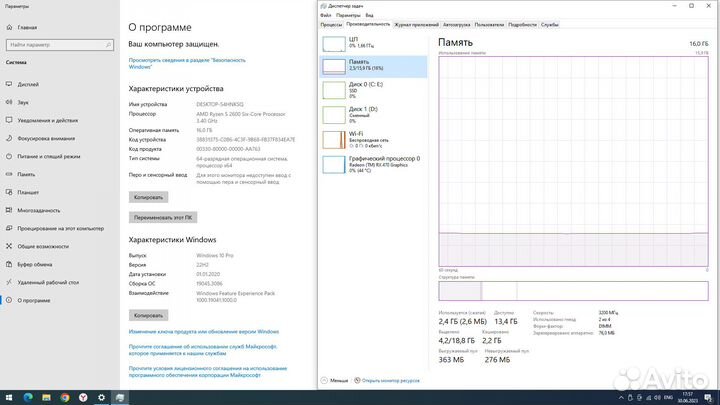Click the Windows 10 Pro edition value

214,255
